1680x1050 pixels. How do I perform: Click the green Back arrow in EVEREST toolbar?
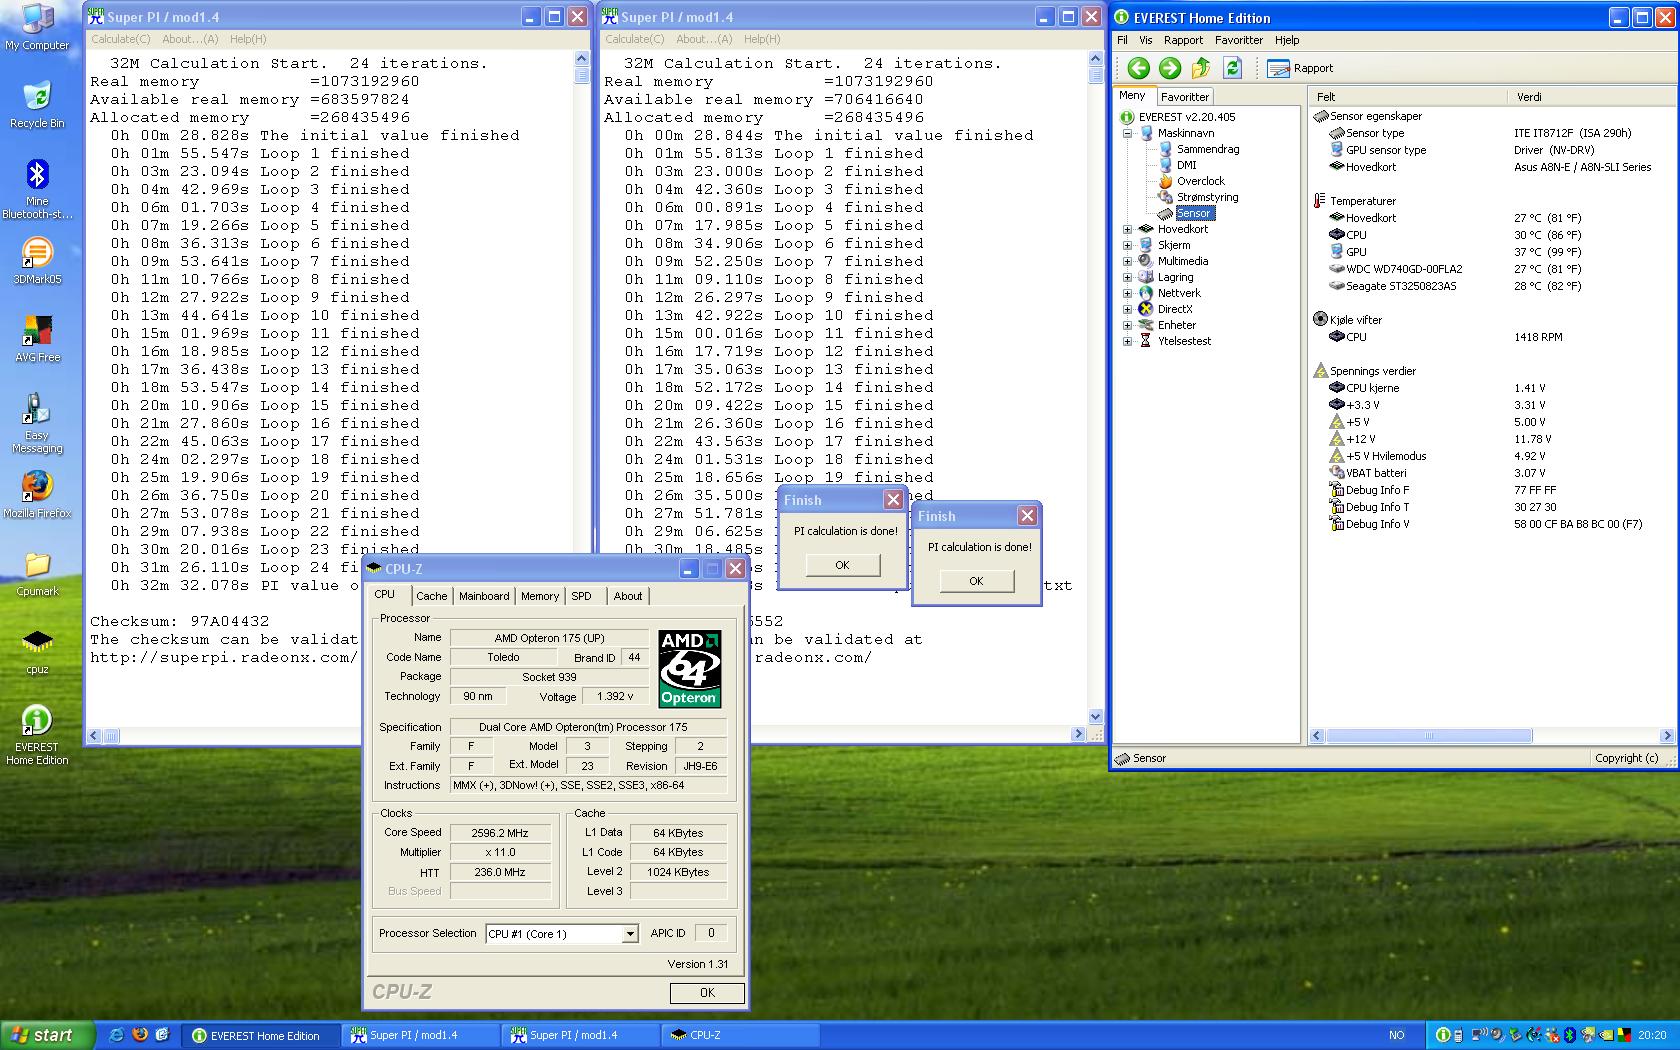click(1138, 68)
